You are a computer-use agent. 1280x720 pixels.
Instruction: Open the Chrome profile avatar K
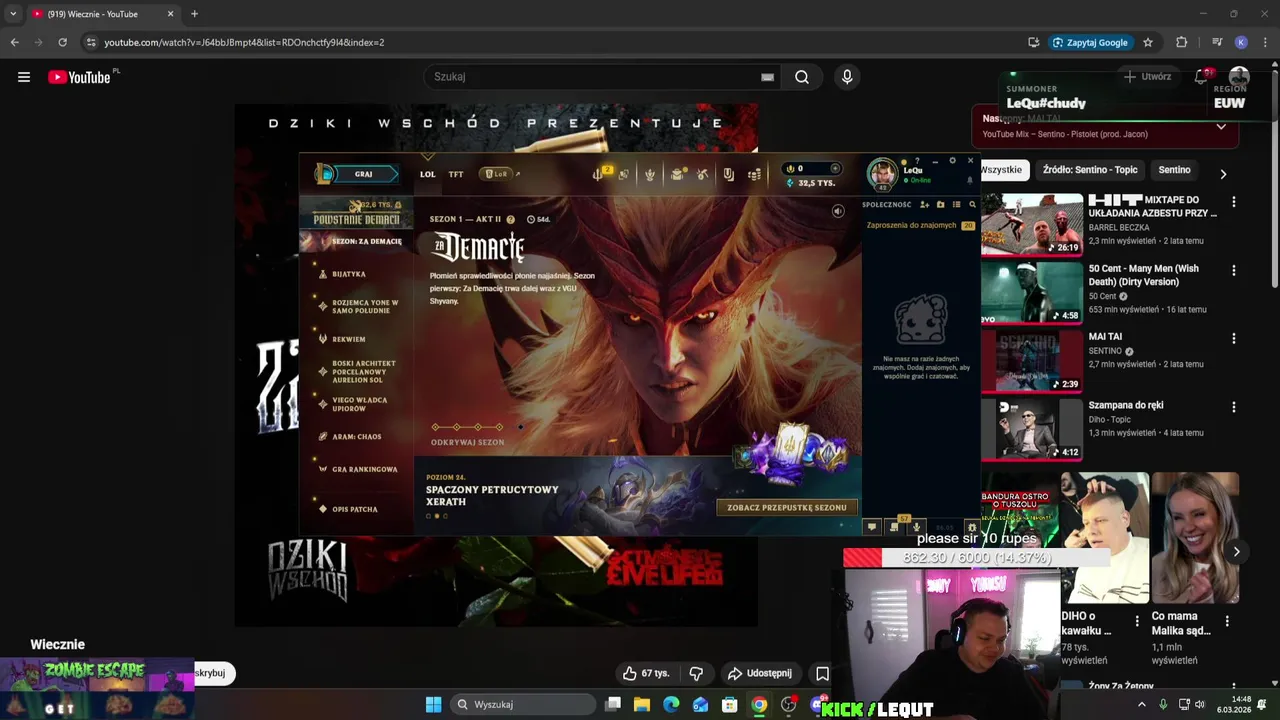(1241, 42)
